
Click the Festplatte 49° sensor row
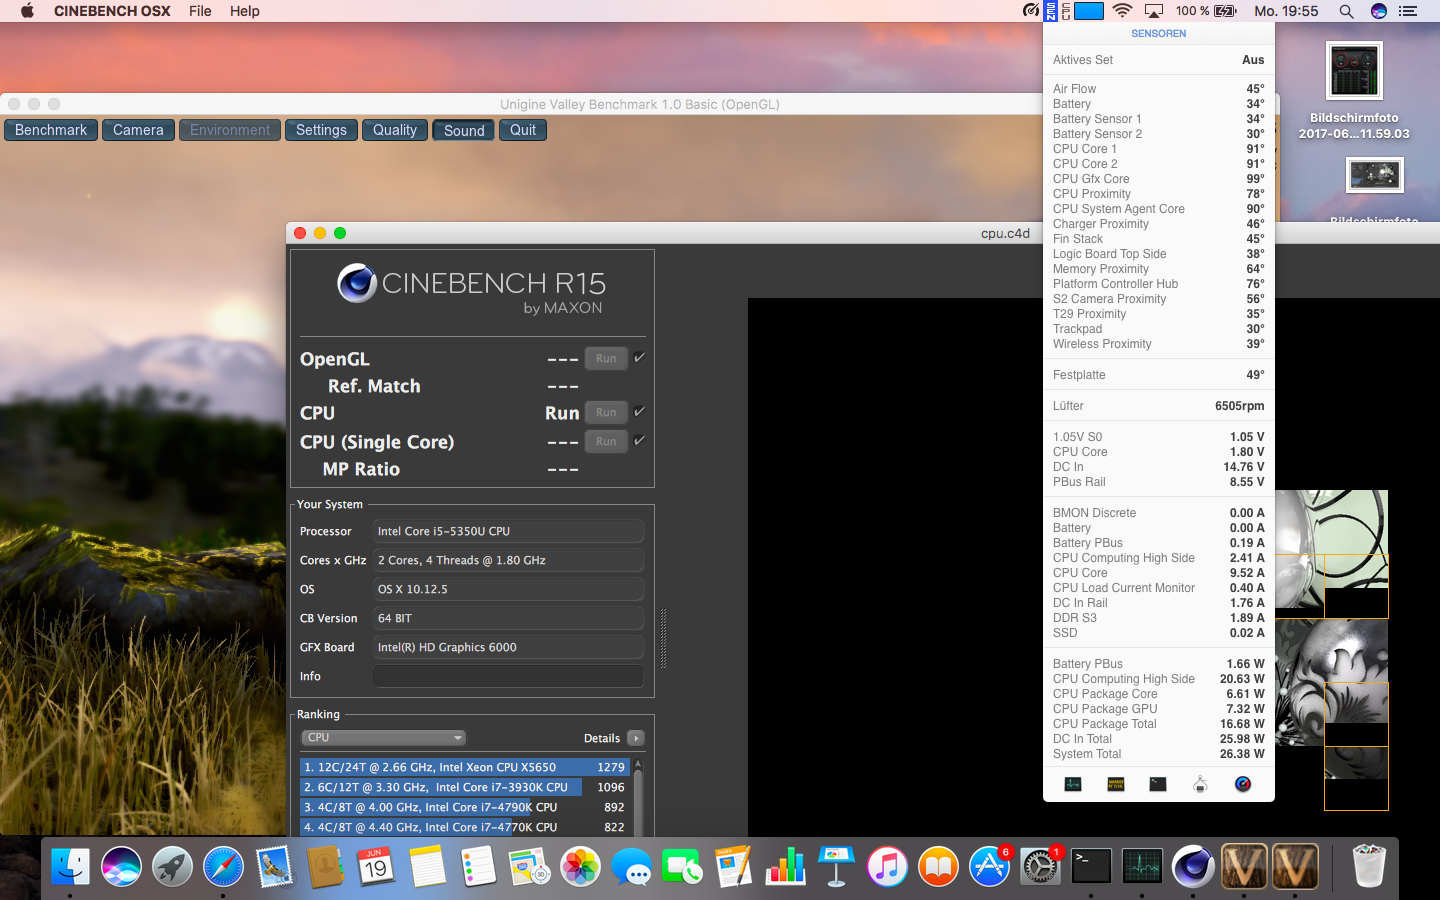tap(1158, 375)
